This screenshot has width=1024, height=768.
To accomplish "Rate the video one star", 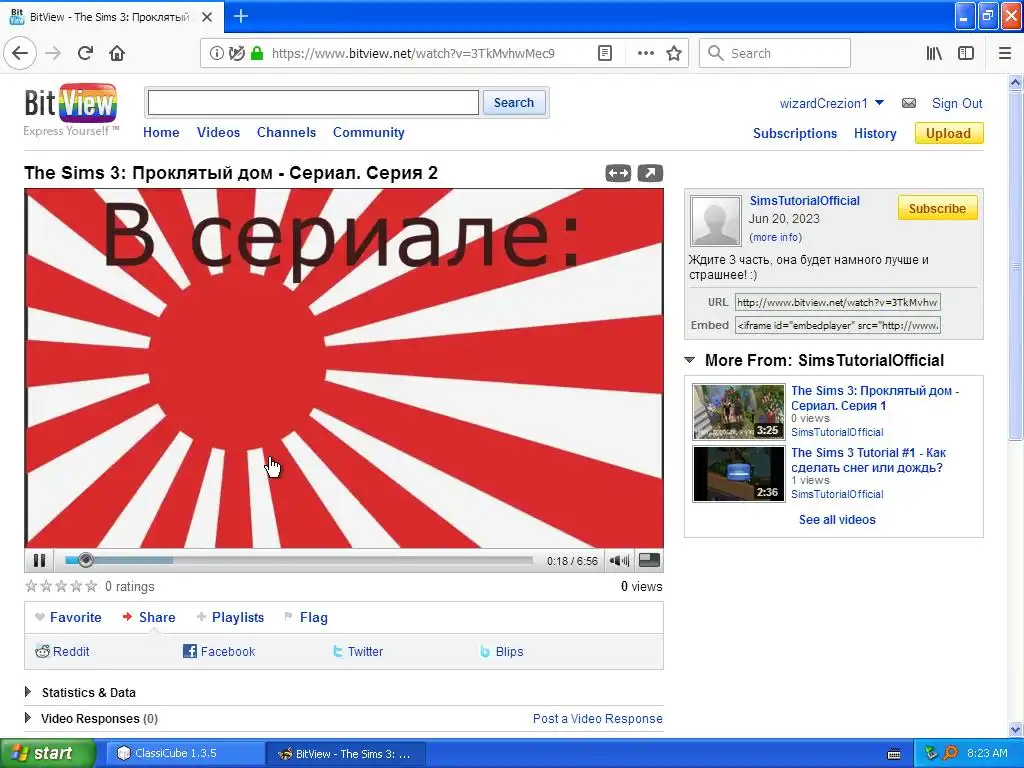I will 31,586.
